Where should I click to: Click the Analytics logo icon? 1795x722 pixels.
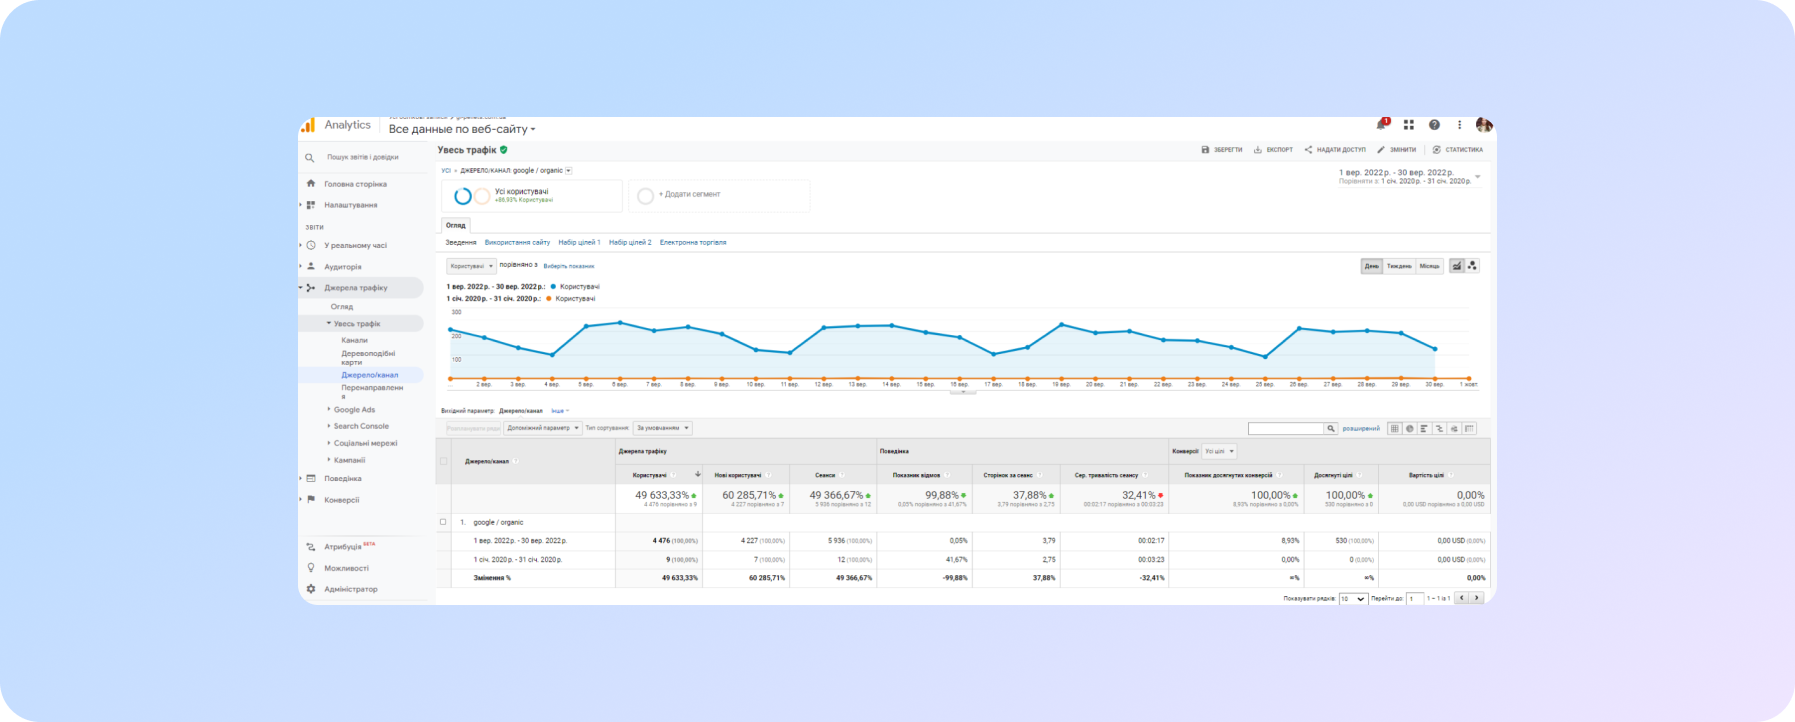pyautogui.click(x=308, y=125)
